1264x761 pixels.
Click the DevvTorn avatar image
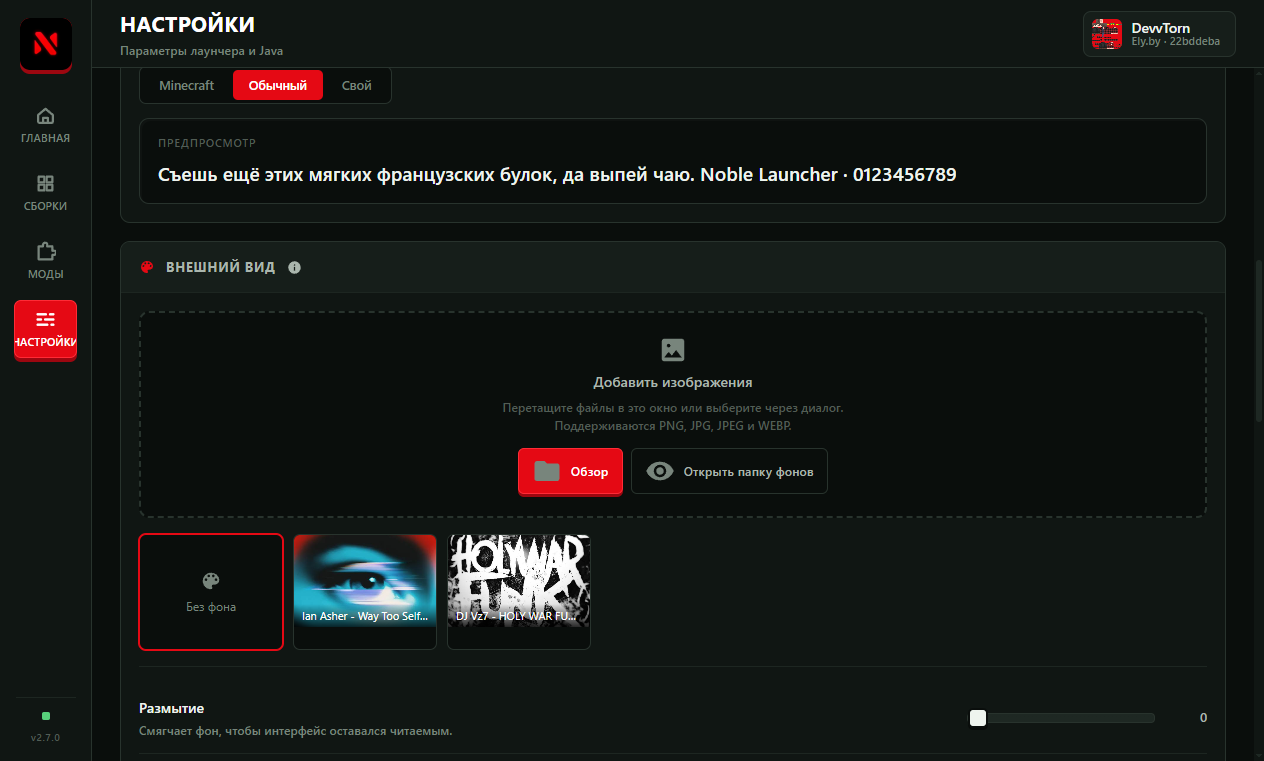[x=1107, y=34]
